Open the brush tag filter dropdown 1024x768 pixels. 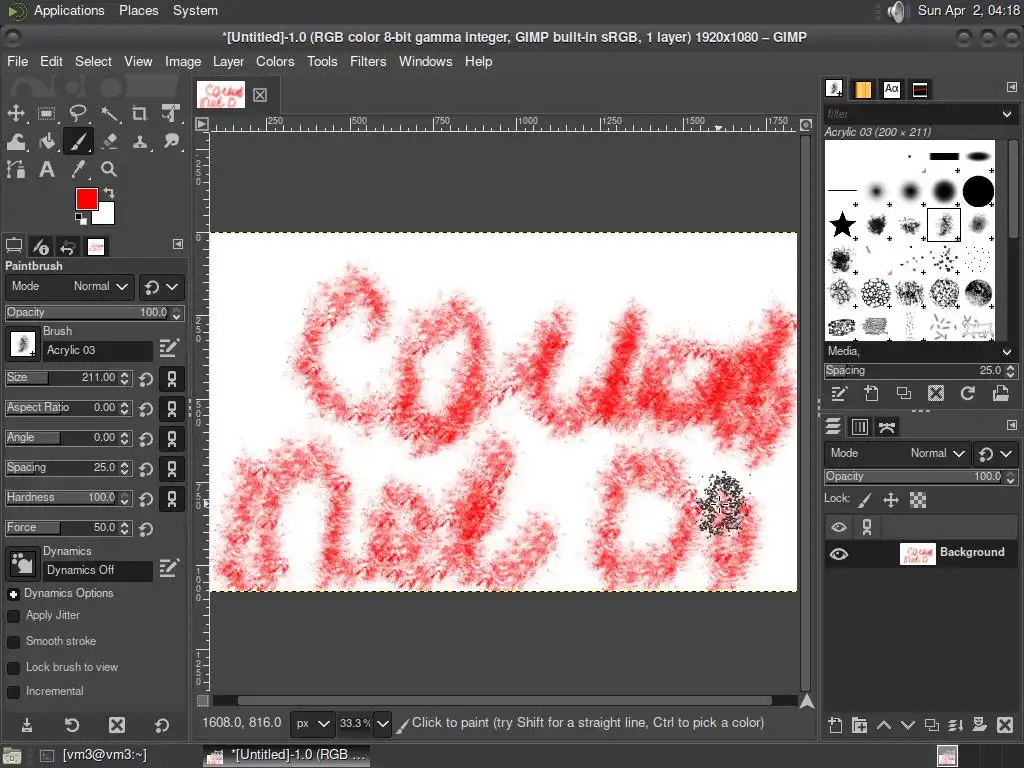pos(1006,114)
